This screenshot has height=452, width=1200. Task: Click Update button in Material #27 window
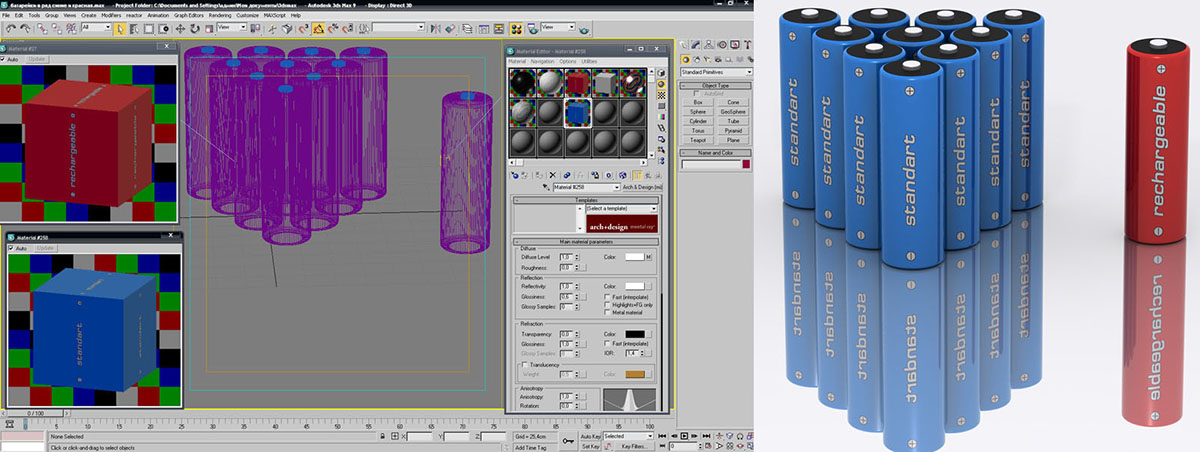click(x=37, y=59)
